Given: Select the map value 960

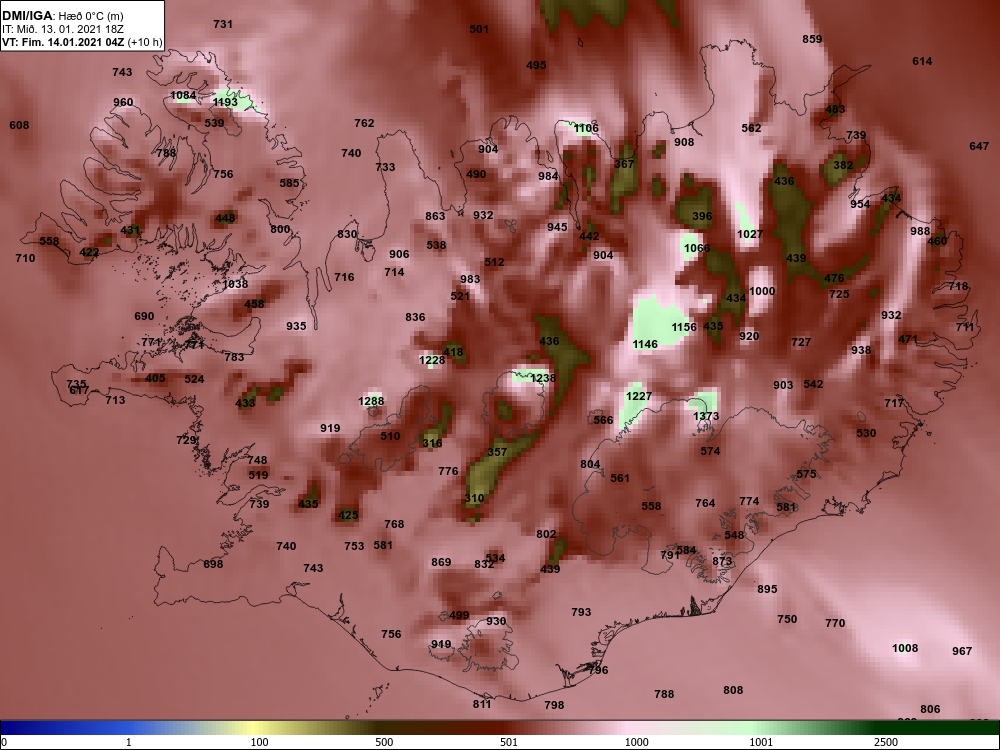Looking at the screenshot, I should point(123,102).
